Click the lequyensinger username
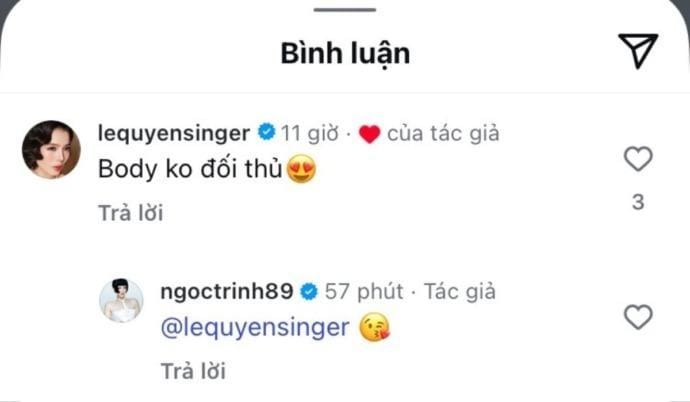The image size is (690, 402). point(175,133)
